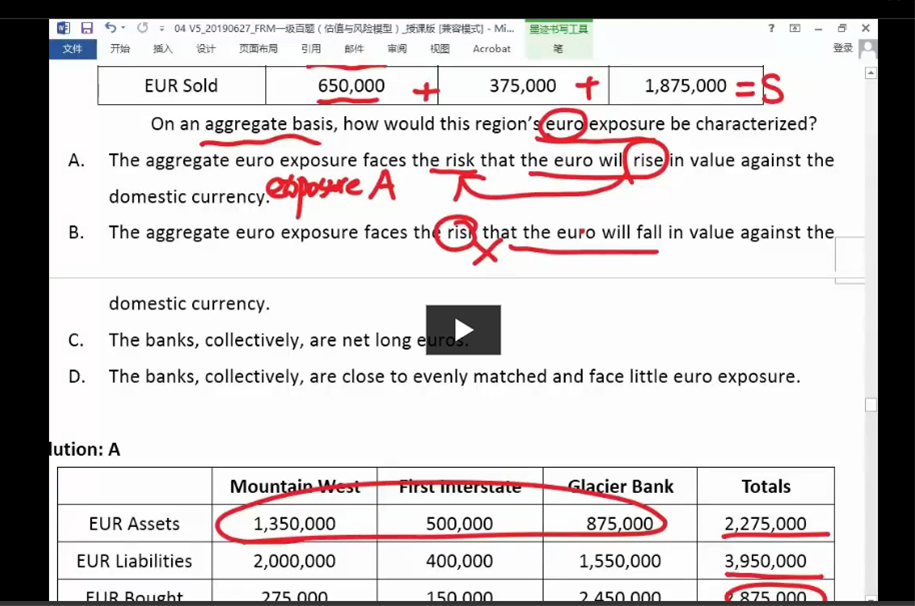The image size is (915, 606).
Task: Click the 500,000 cell
Action: click(x=460, y=524)
